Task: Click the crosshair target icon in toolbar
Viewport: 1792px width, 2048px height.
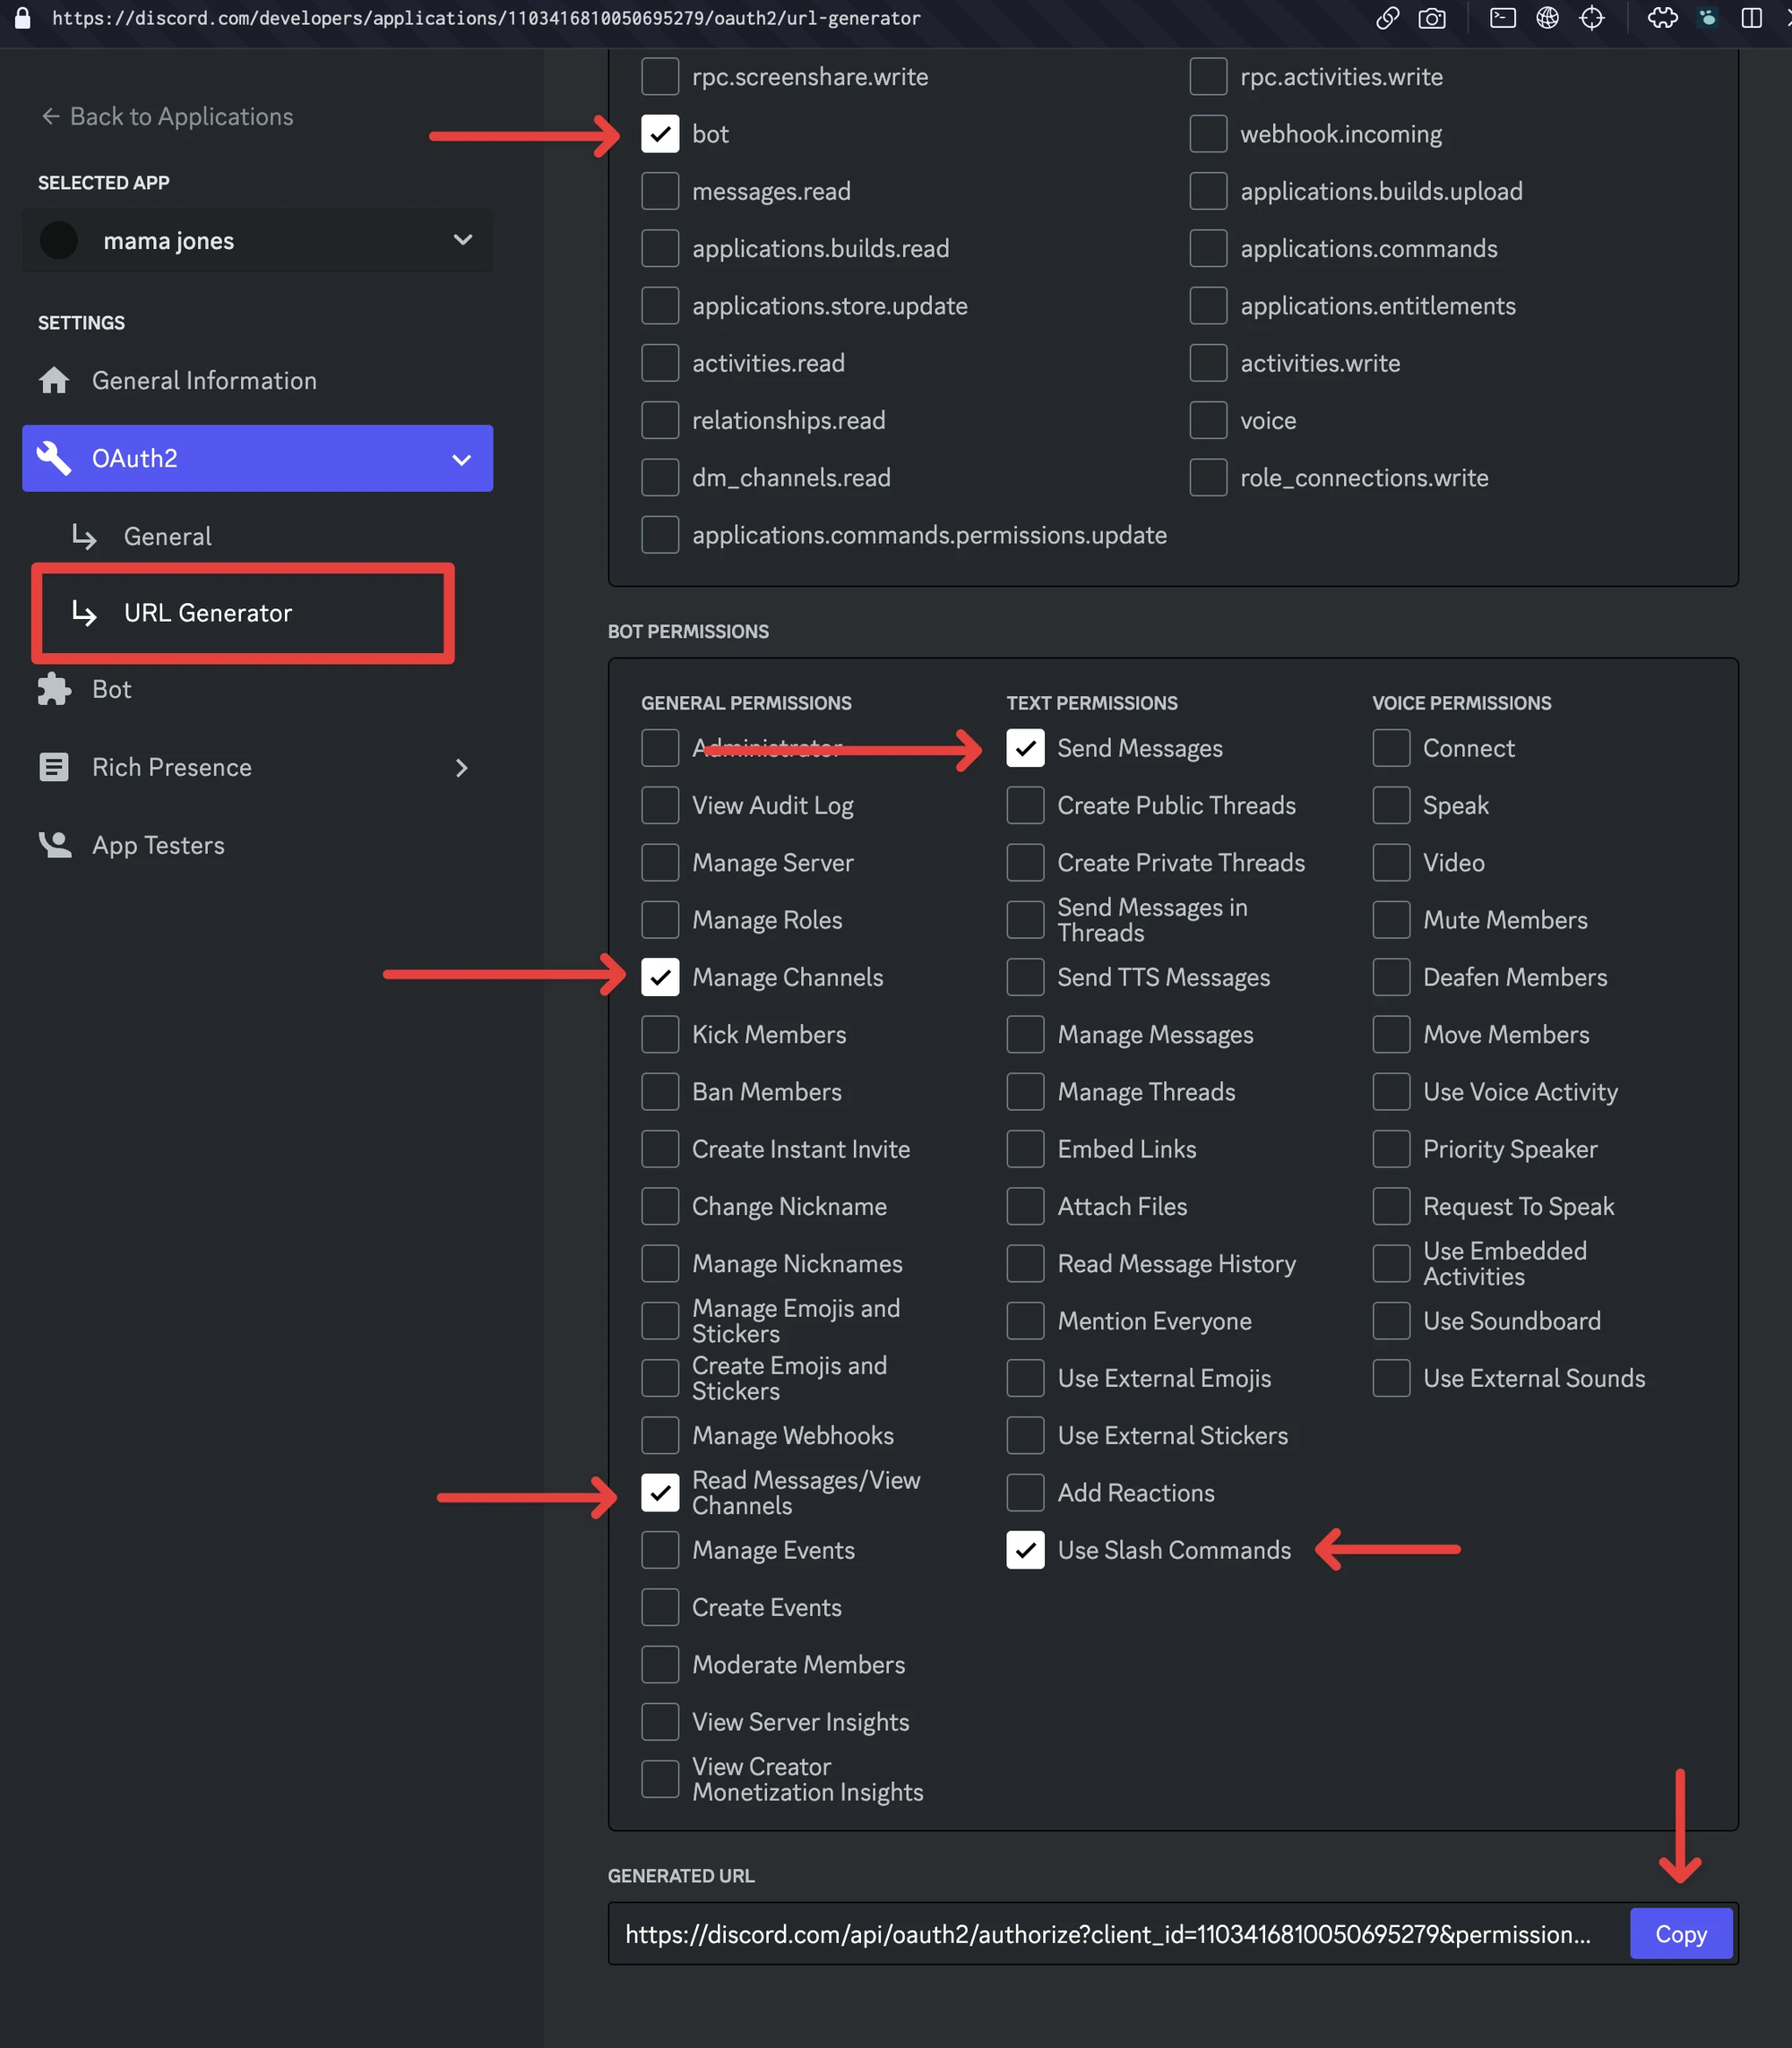Action: (x=1592, y=18)
